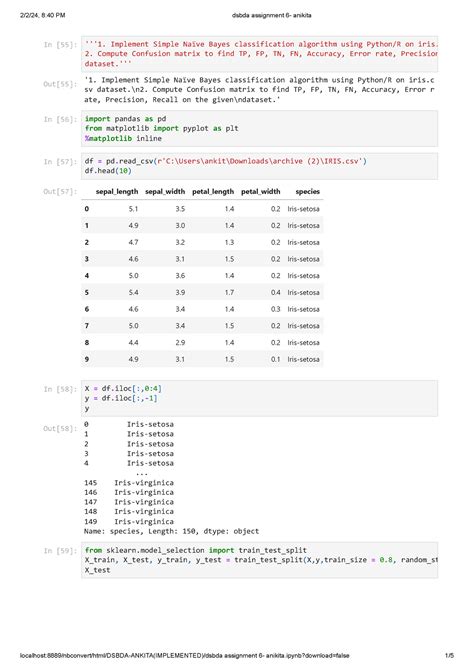Click the 'Name: species, Length: 150' line

pos(171,531)
